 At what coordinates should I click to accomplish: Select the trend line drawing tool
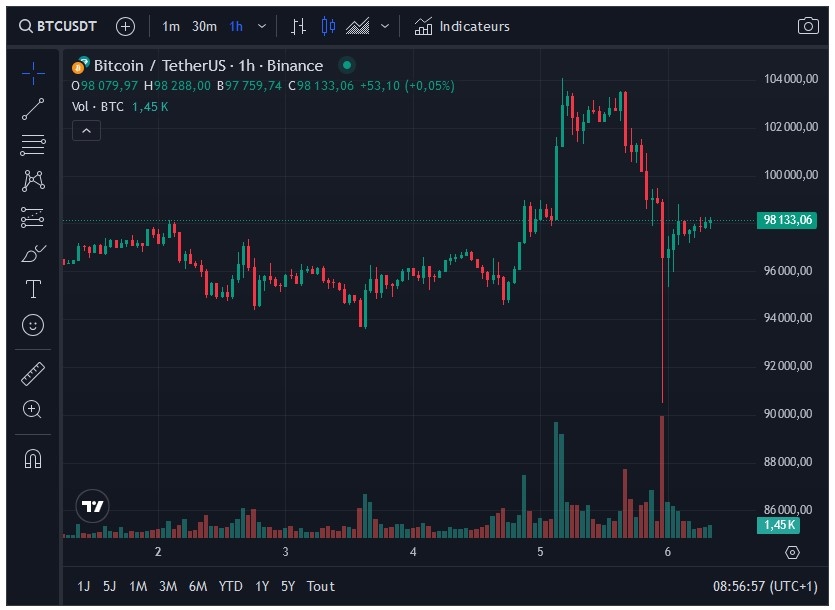click(33, 109)
